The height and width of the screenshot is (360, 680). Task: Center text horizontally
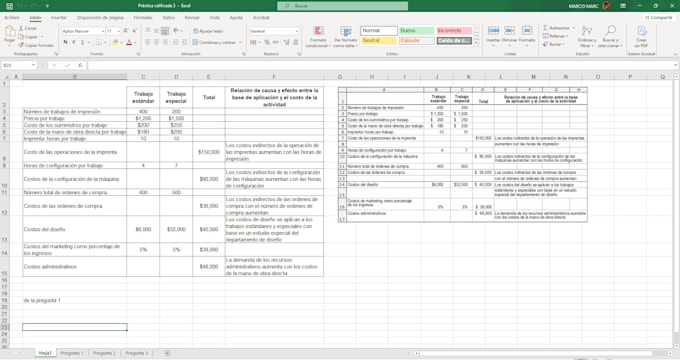pyautogui.click(x=156, y=43)
